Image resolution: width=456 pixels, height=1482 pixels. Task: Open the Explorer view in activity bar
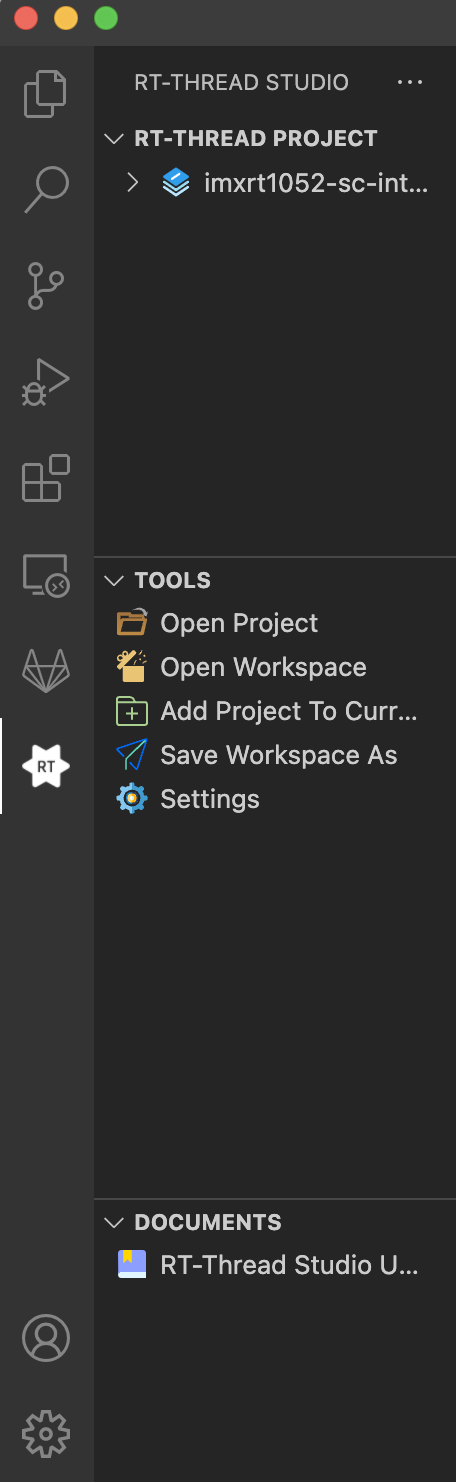46,94
